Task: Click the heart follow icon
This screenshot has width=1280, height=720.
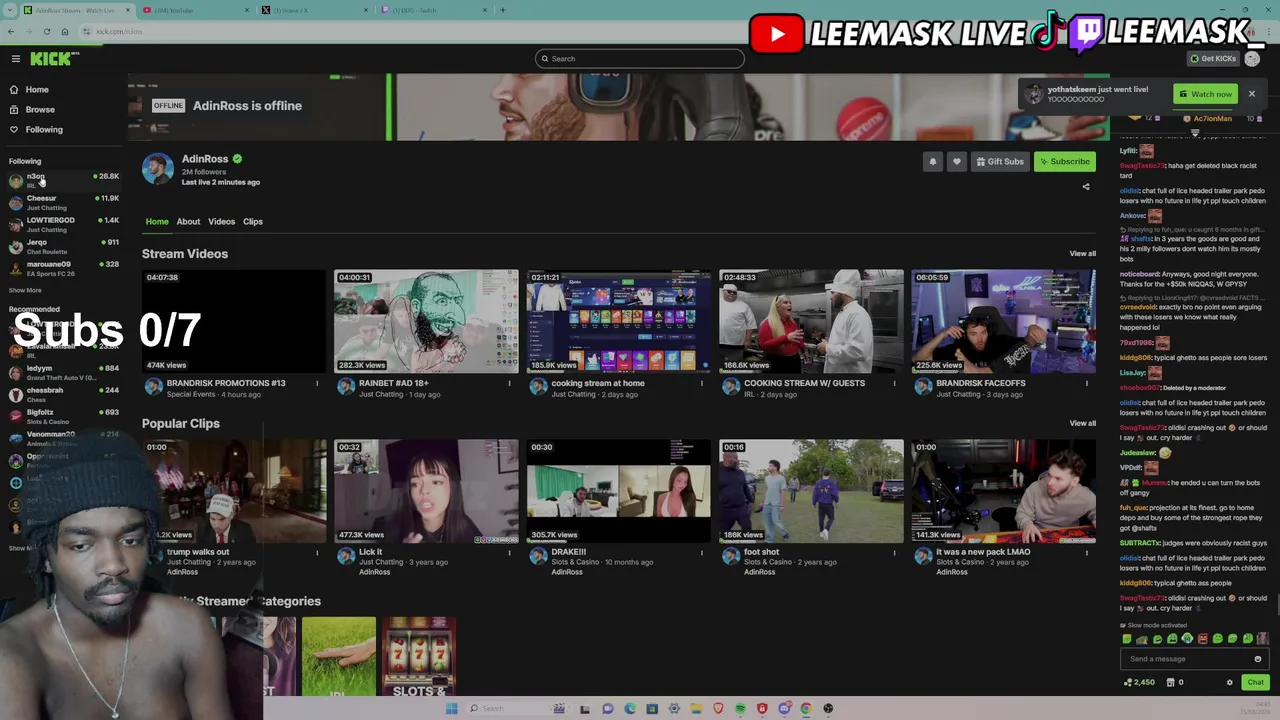Action: pos(957,162)
